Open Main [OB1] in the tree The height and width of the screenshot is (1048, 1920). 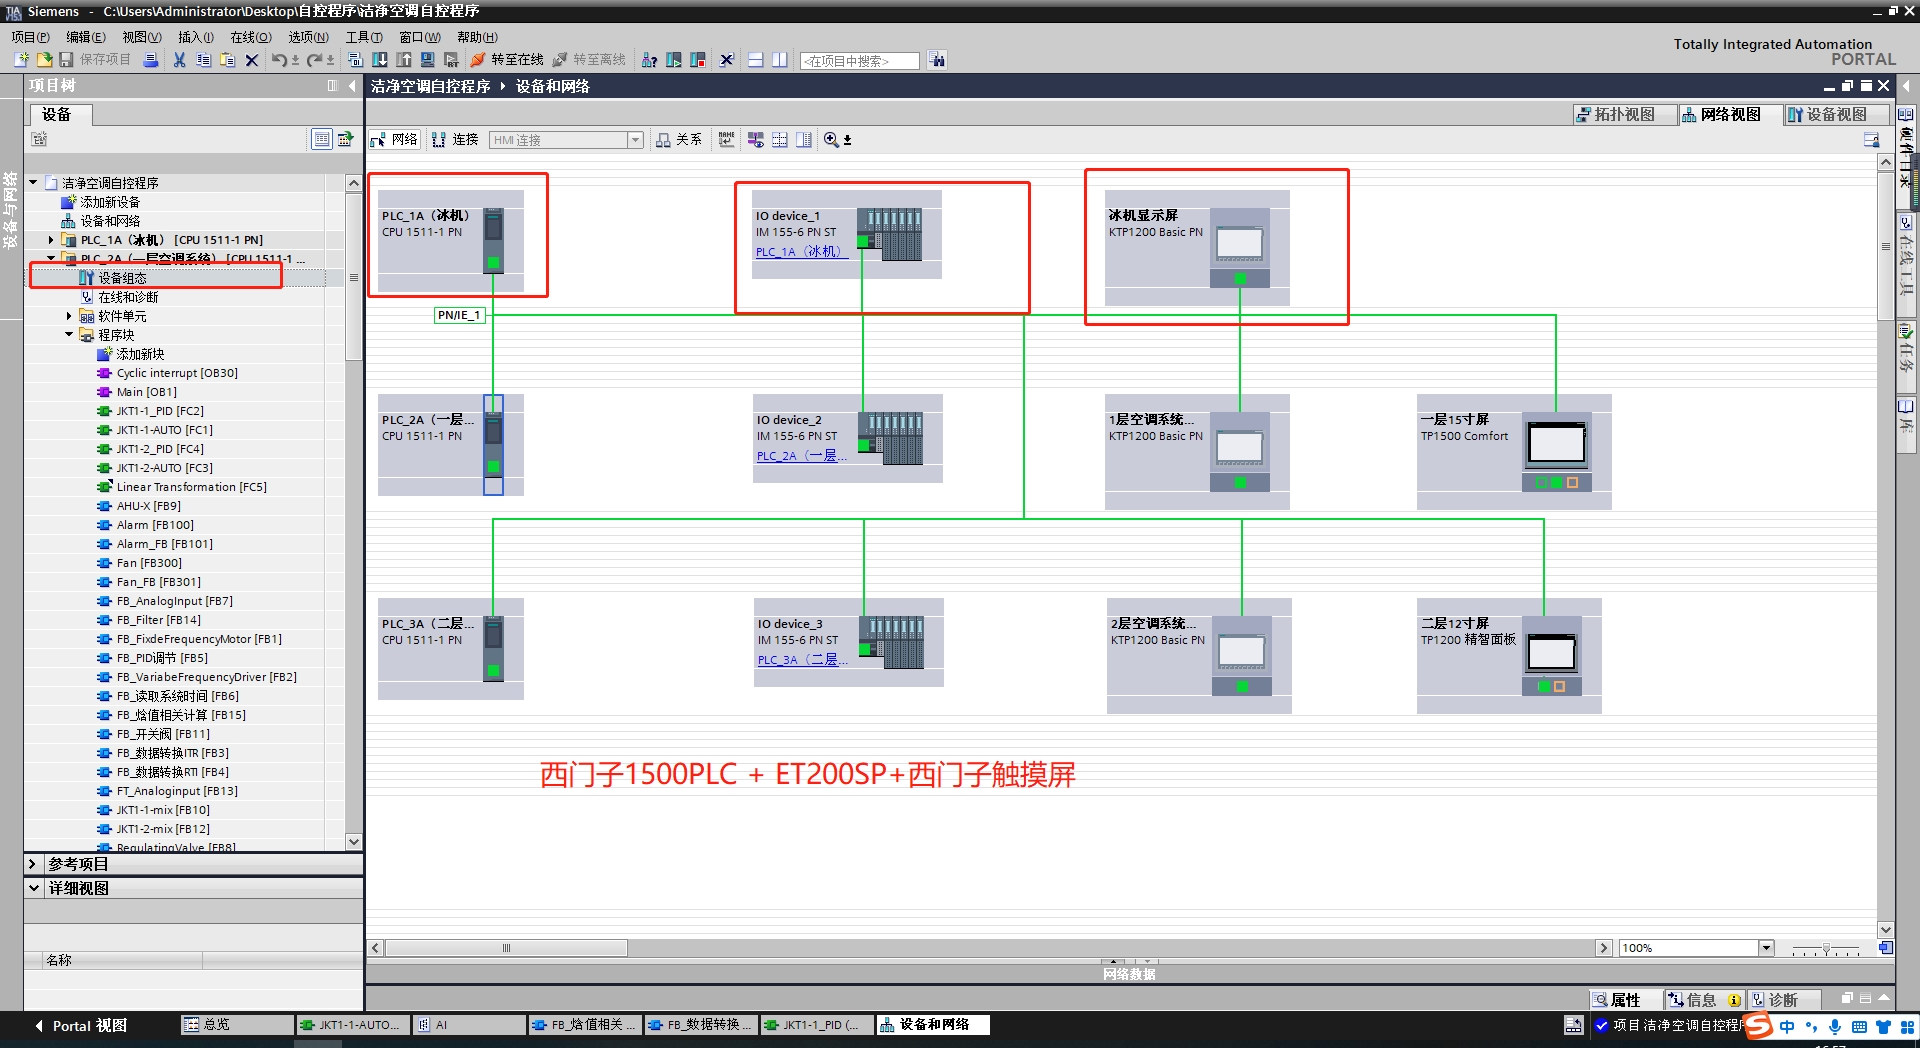[146, 392]
